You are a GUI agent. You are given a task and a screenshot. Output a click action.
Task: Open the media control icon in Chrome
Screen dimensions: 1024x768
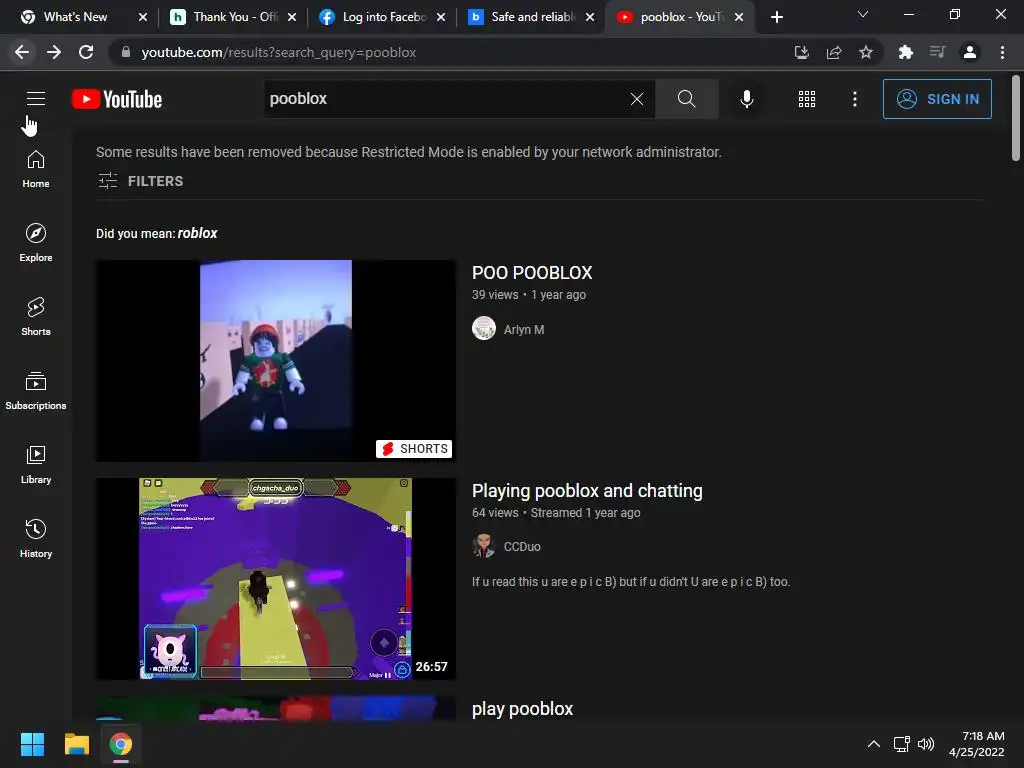coord(937,52)
